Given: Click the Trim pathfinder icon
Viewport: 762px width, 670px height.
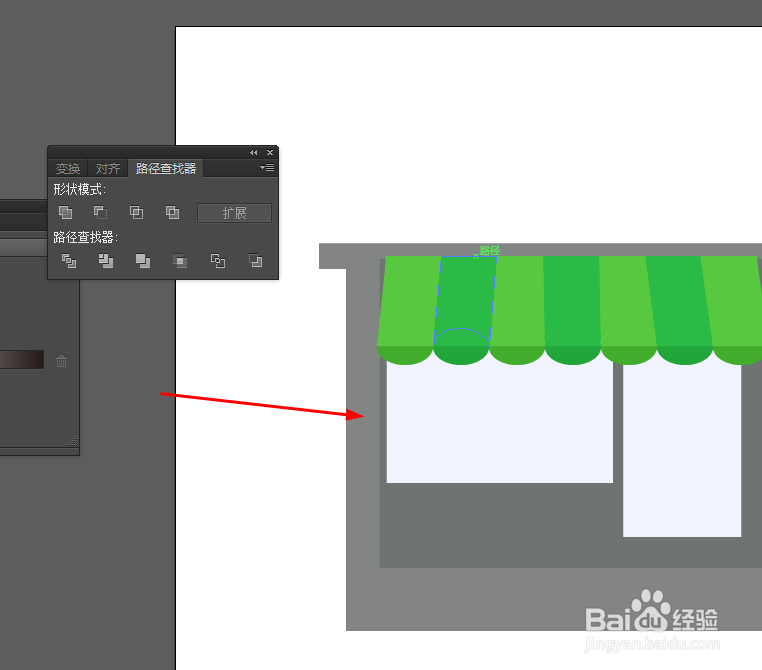Looking at the screenshot, I should (106, 261).
